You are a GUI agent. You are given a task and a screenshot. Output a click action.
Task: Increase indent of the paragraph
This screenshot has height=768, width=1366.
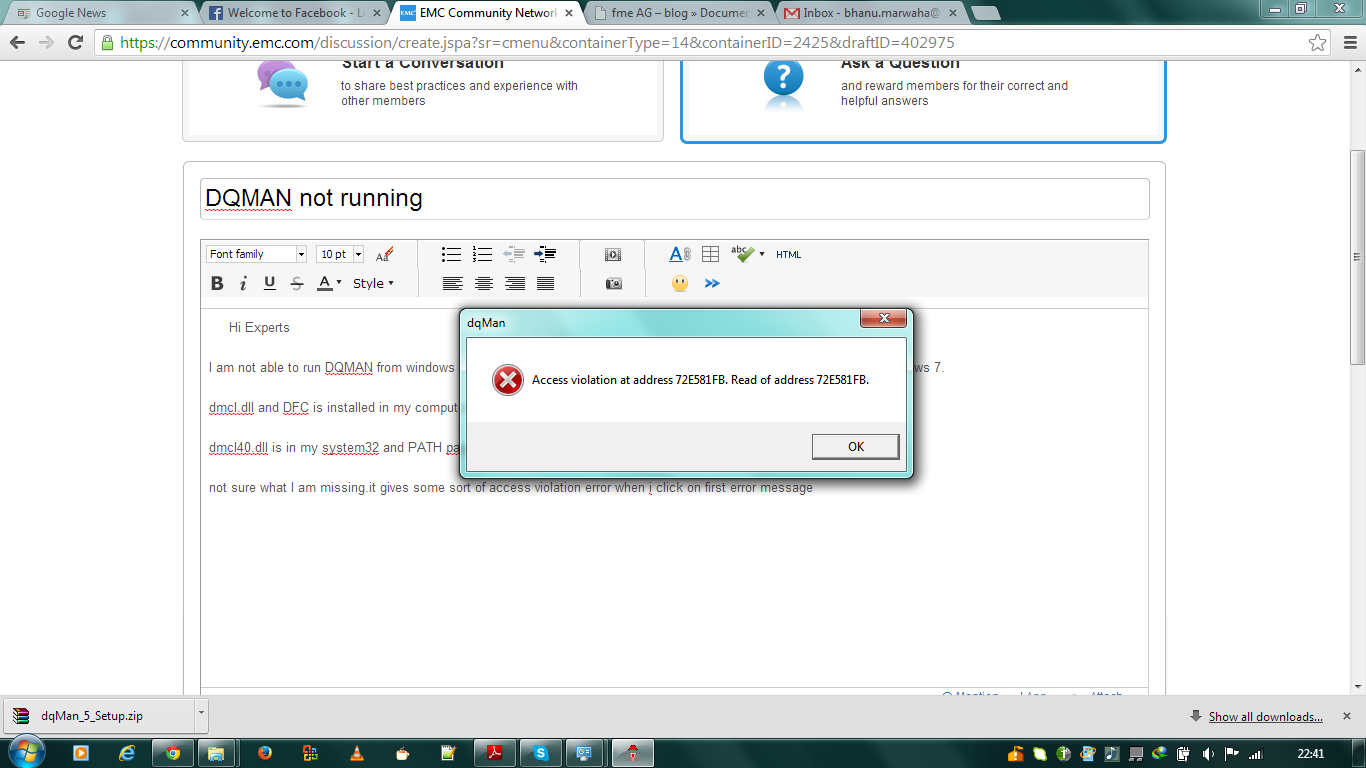pos(545,254)
